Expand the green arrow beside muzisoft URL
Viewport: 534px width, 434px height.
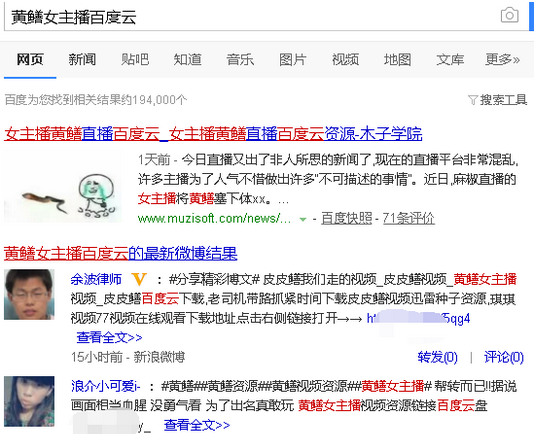[302, 219]
